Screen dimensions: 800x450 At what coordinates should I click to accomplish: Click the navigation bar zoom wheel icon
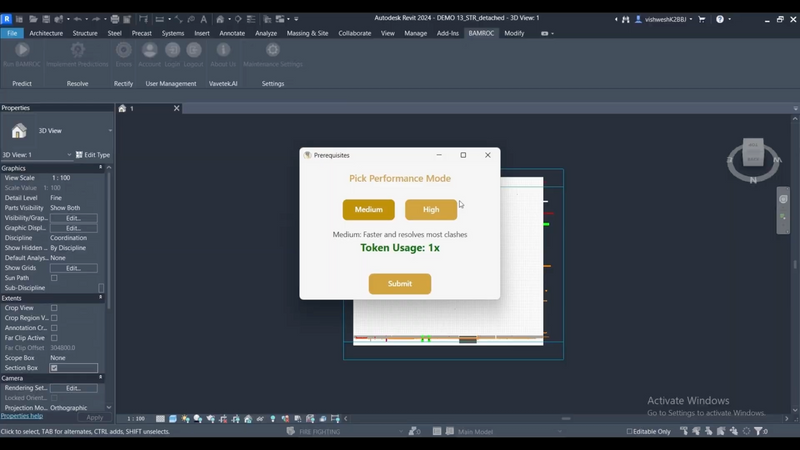pyautogui.click(x=783, y=199)
